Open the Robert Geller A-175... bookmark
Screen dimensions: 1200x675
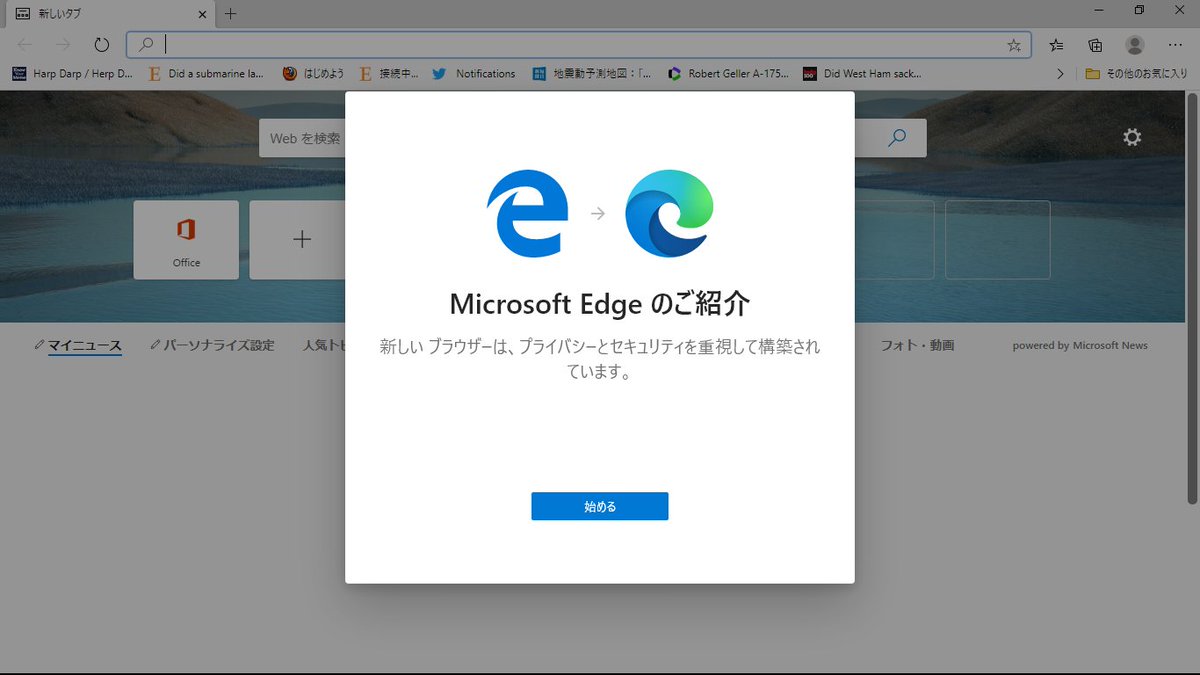728,74
